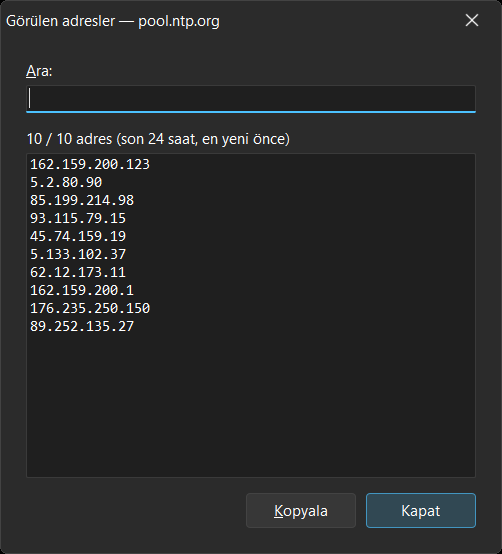Dismiss the dialog using Kapat
The height and width of the screenshot is (554, 502).
point(421,511)
